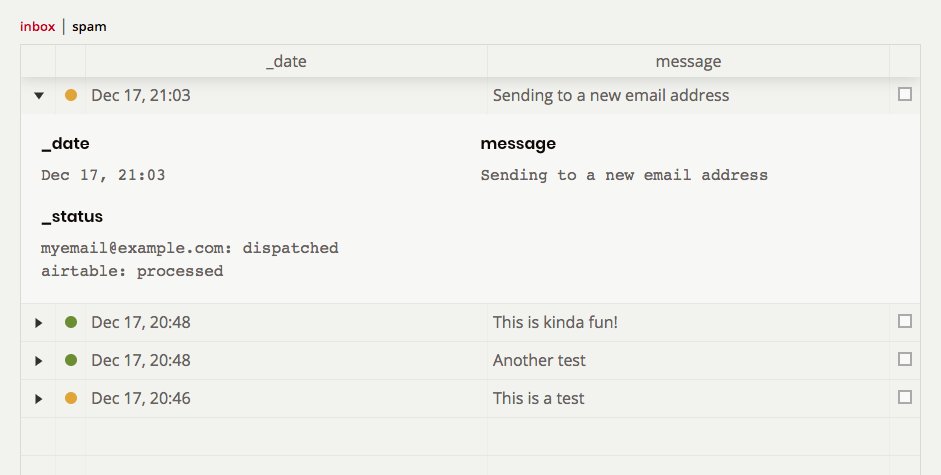The height and width of the screenshot is (475, 941).
Task: Click orange status dot on 'This is a test' row
Action: click(71, 398)
